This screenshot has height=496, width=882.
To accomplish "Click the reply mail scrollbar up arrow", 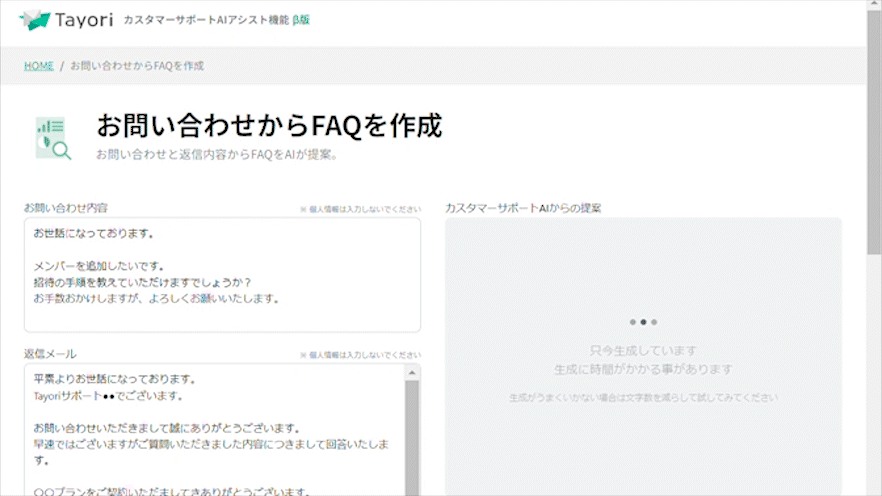I will (x=412, y=372).
